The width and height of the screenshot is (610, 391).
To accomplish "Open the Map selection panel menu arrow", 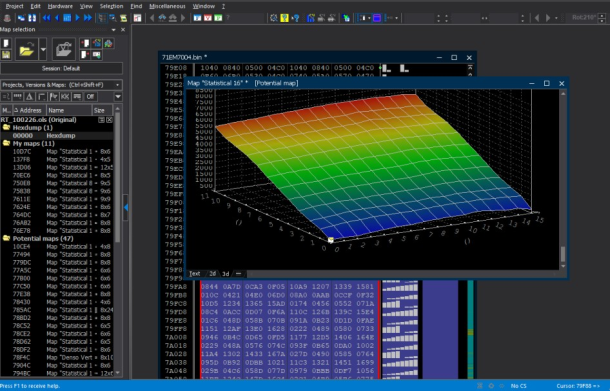I will pos(113,30).
